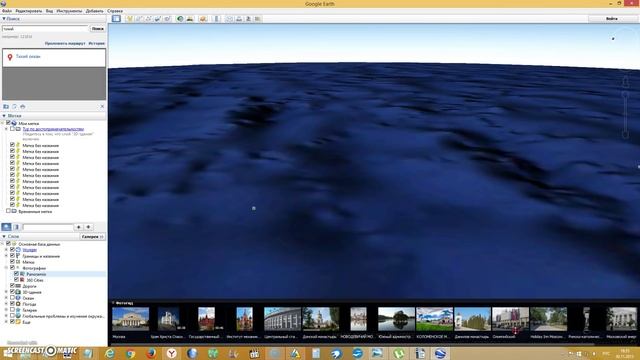The height and width of the screenshot is (360, 640).
Task: Click the print icon under search results
Action: coord(22,107)
